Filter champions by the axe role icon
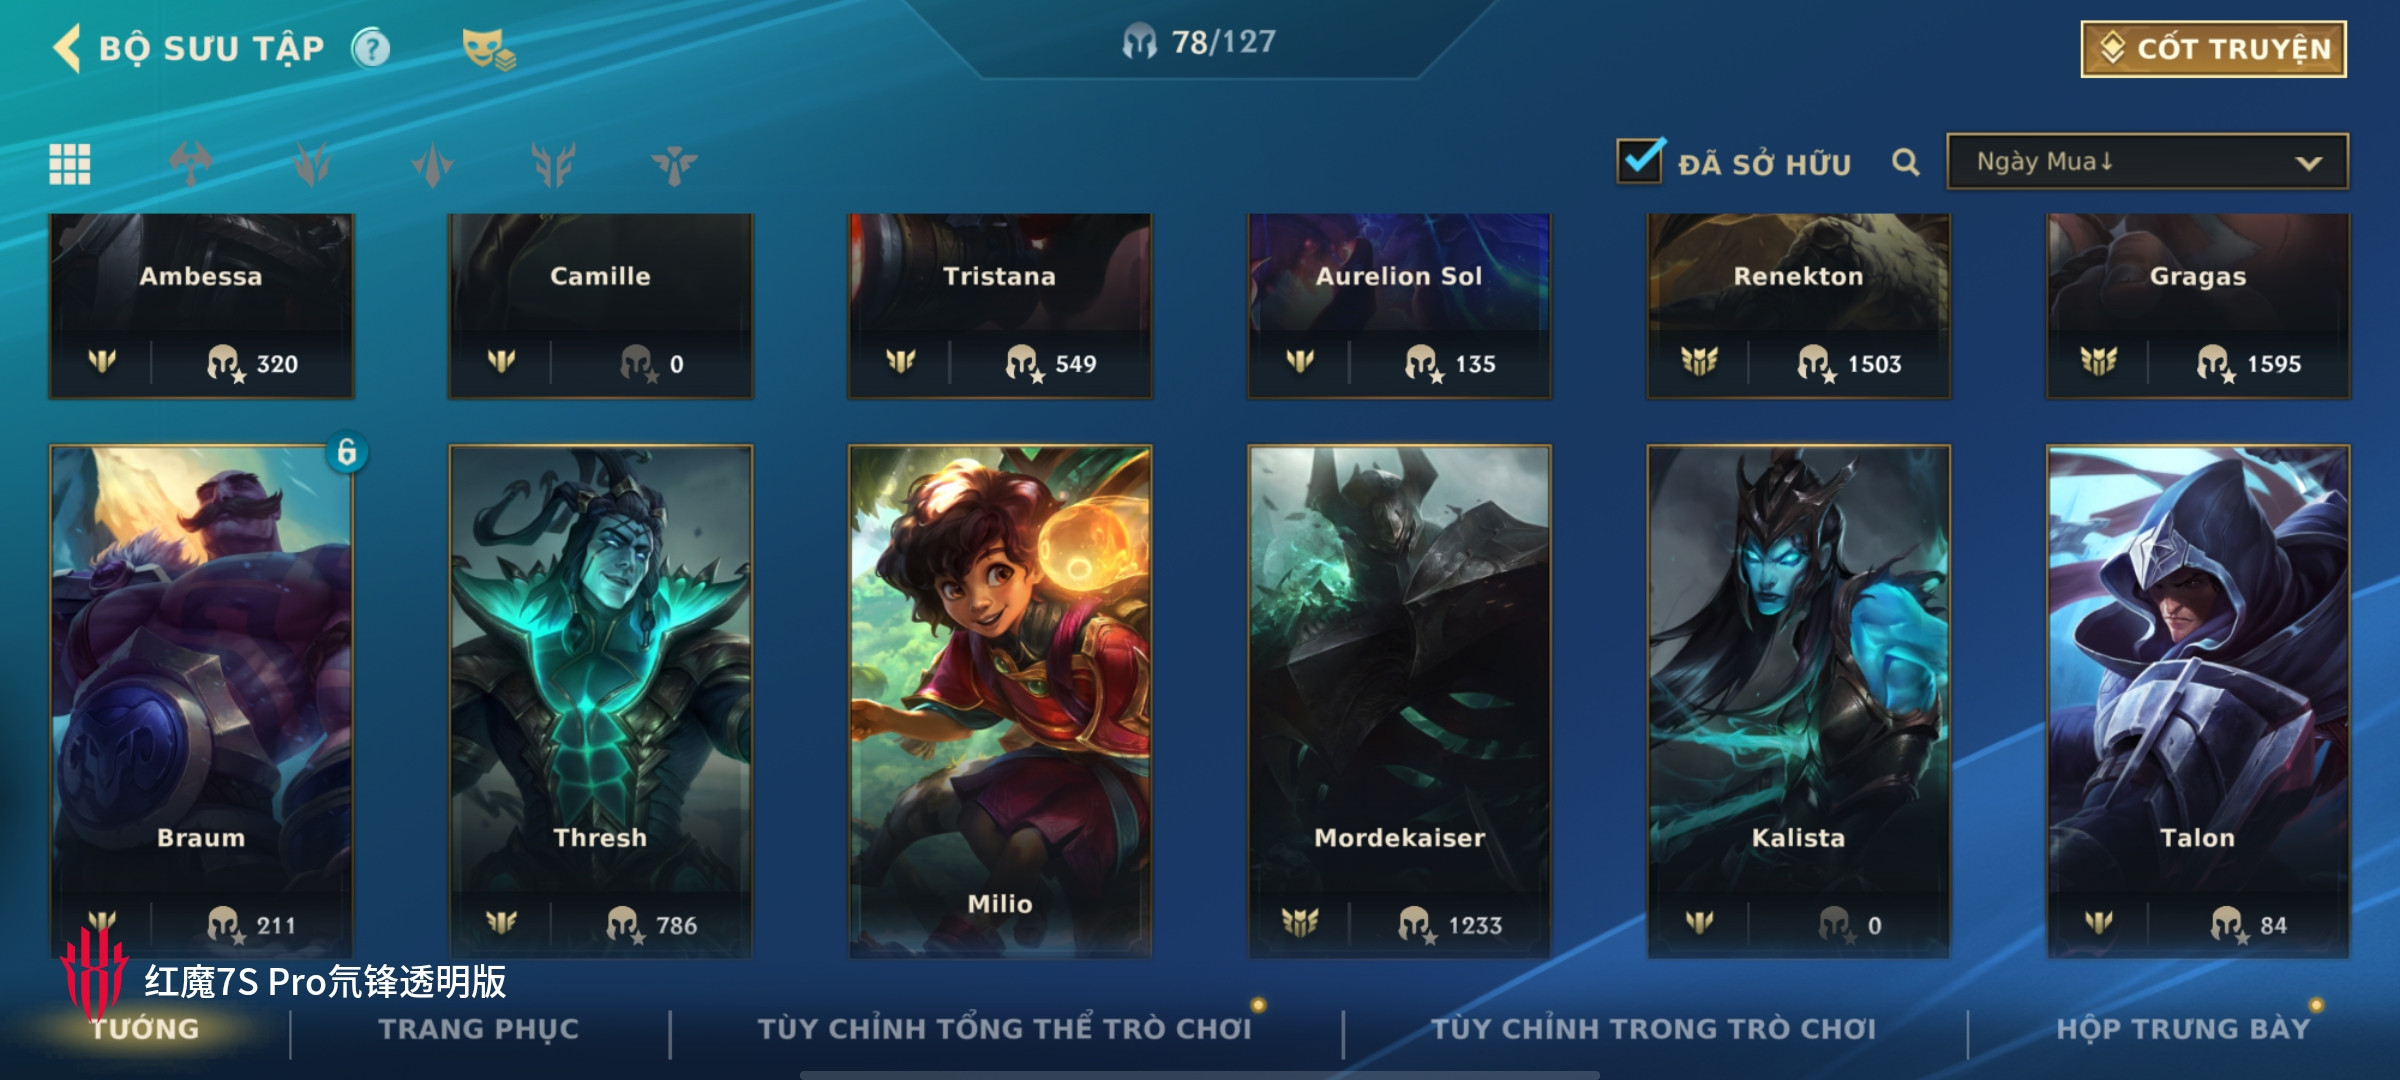Viewport: 2400px width, 1080px height. click(x=190, y=164)
